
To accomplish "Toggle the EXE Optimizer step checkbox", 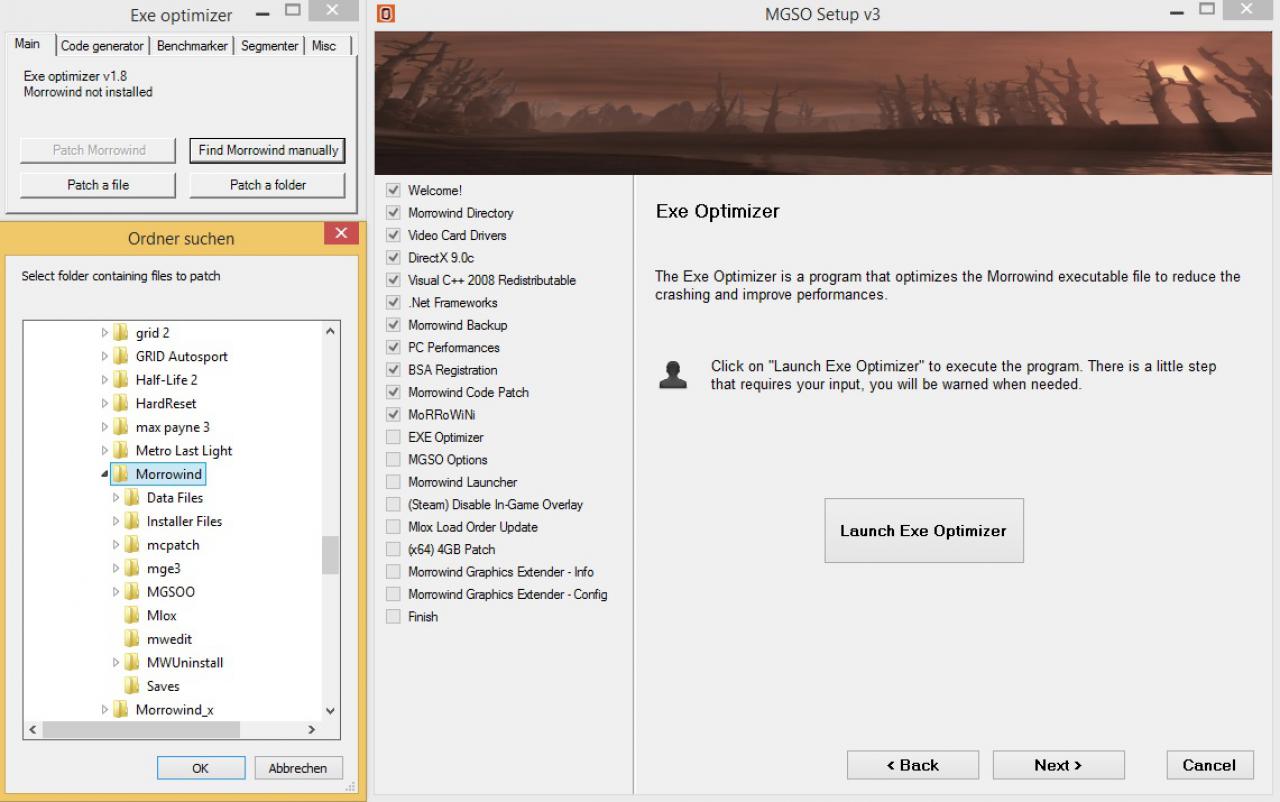I will pyautogui.click(x=393, y=437).
